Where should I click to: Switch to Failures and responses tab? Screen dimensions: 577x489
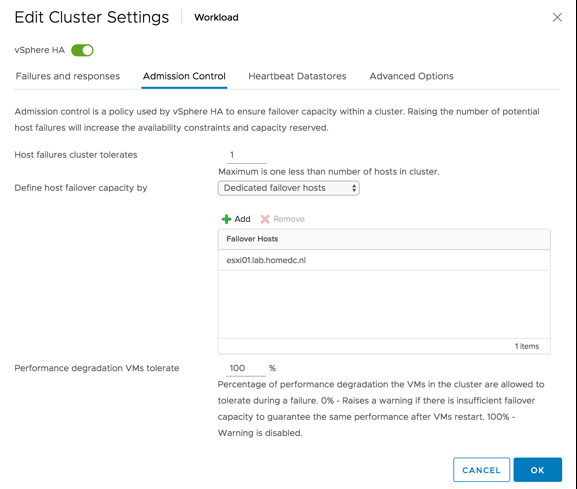pyautogui.click(x=68, y=76)
